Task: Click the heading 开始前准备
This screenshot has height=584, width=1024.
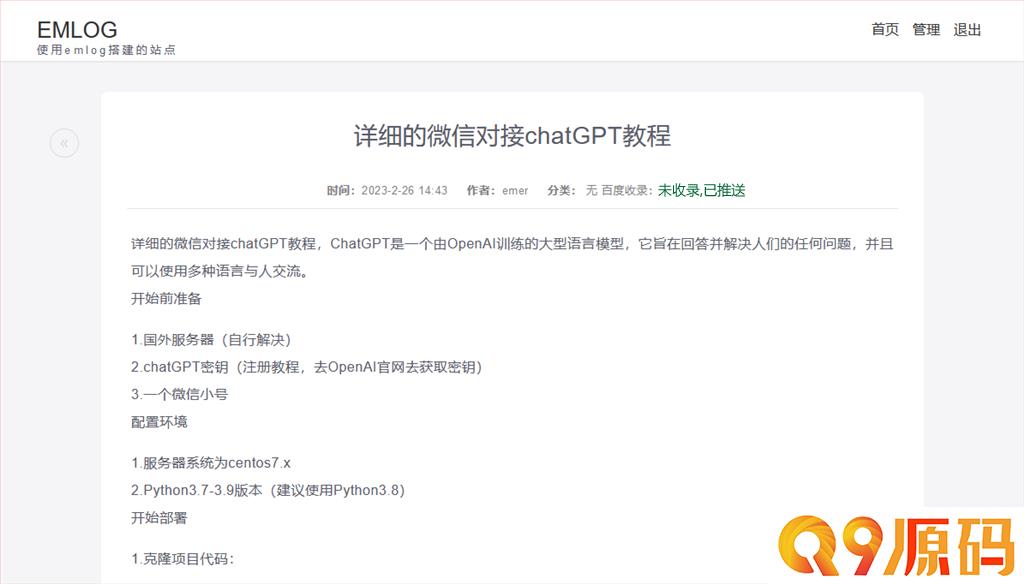Action: [166, 299]
